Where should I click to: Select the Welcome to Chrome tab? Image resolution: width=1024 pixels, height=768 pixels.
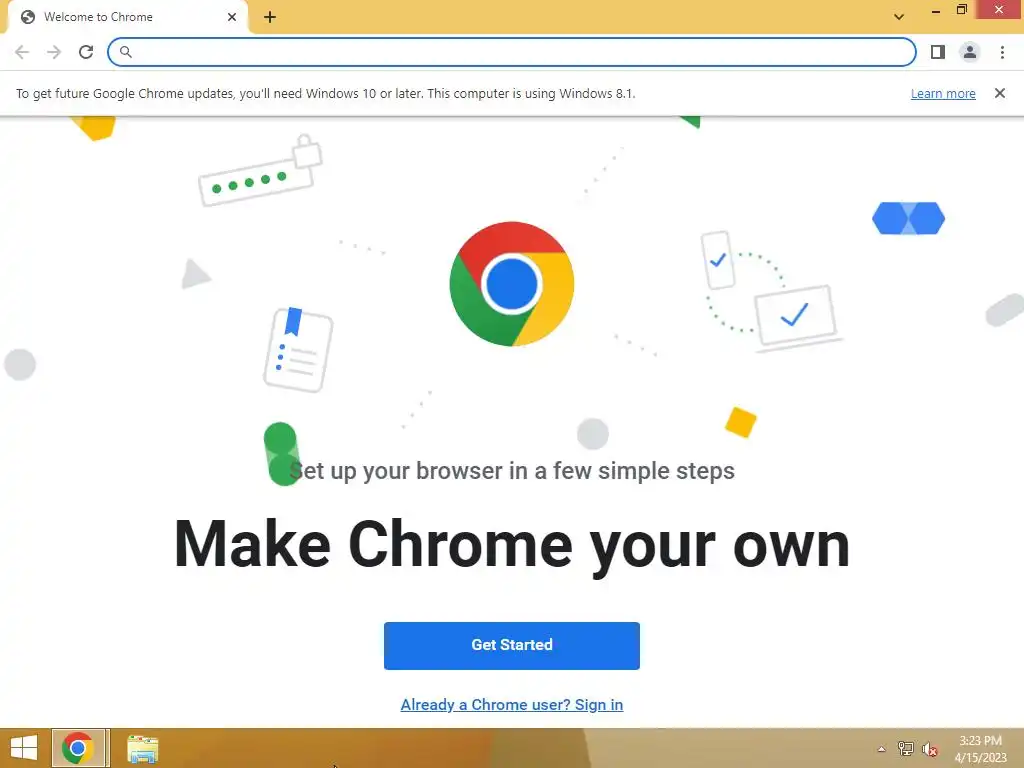point(127,17)
